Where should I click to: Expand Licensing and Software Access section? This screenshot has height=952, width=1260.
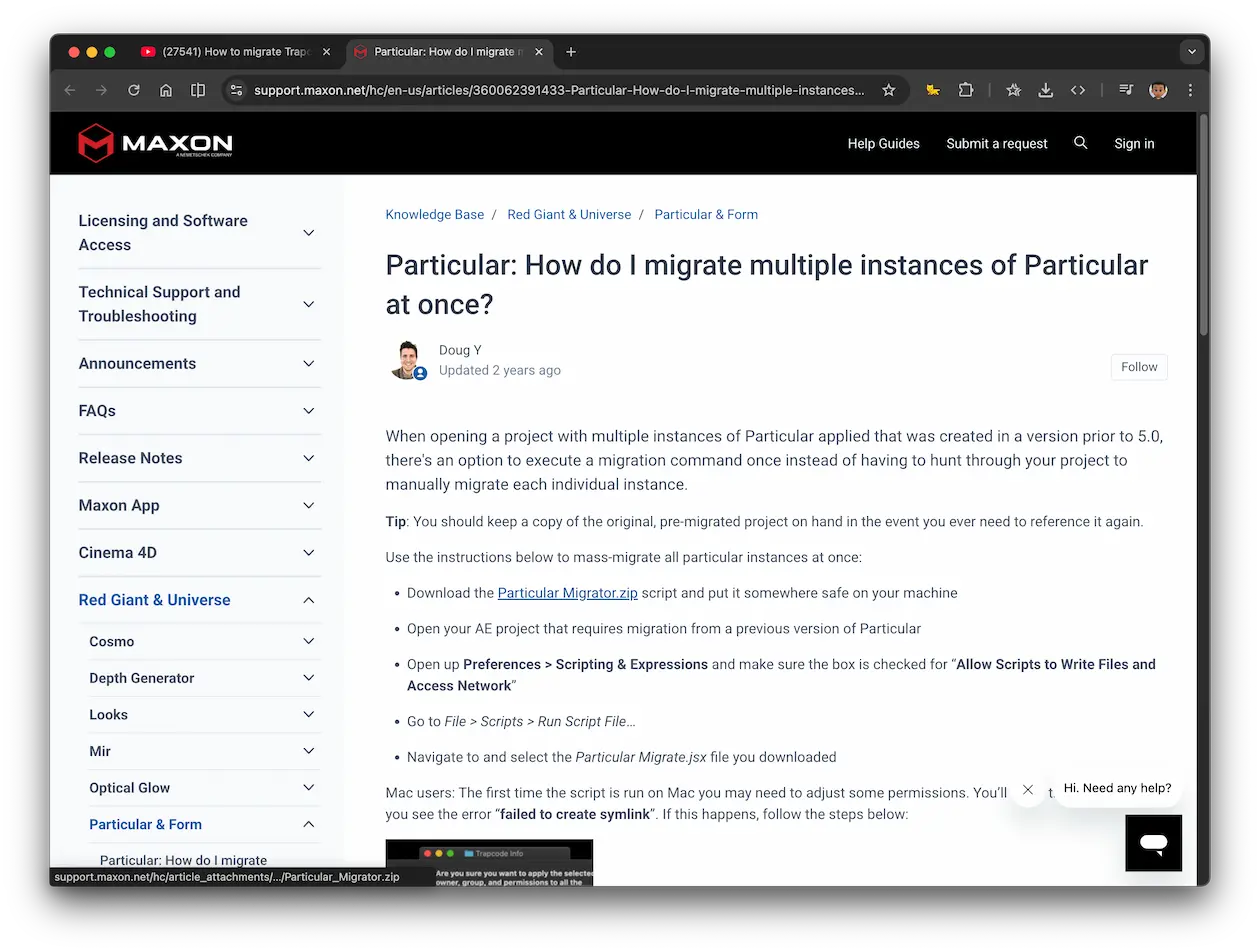[x=308, y=233]
